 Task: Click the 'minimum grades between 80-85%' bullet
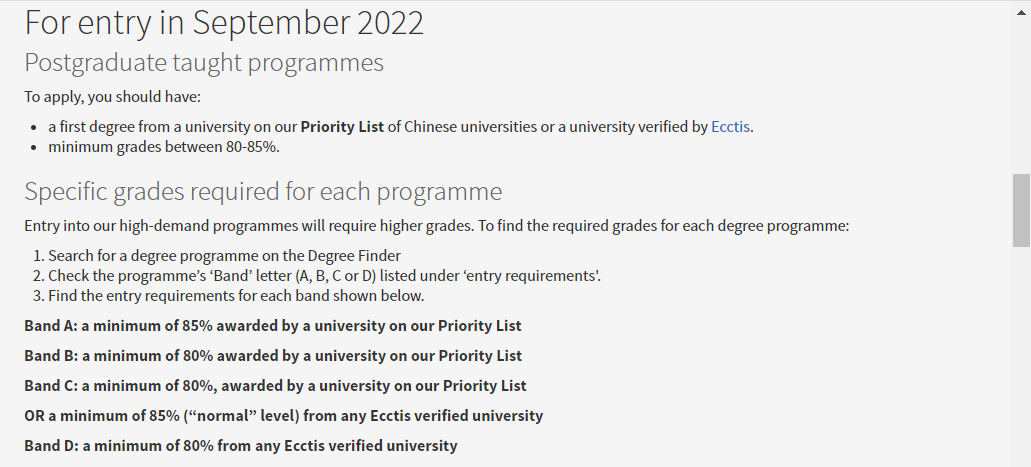pos(163,147)
